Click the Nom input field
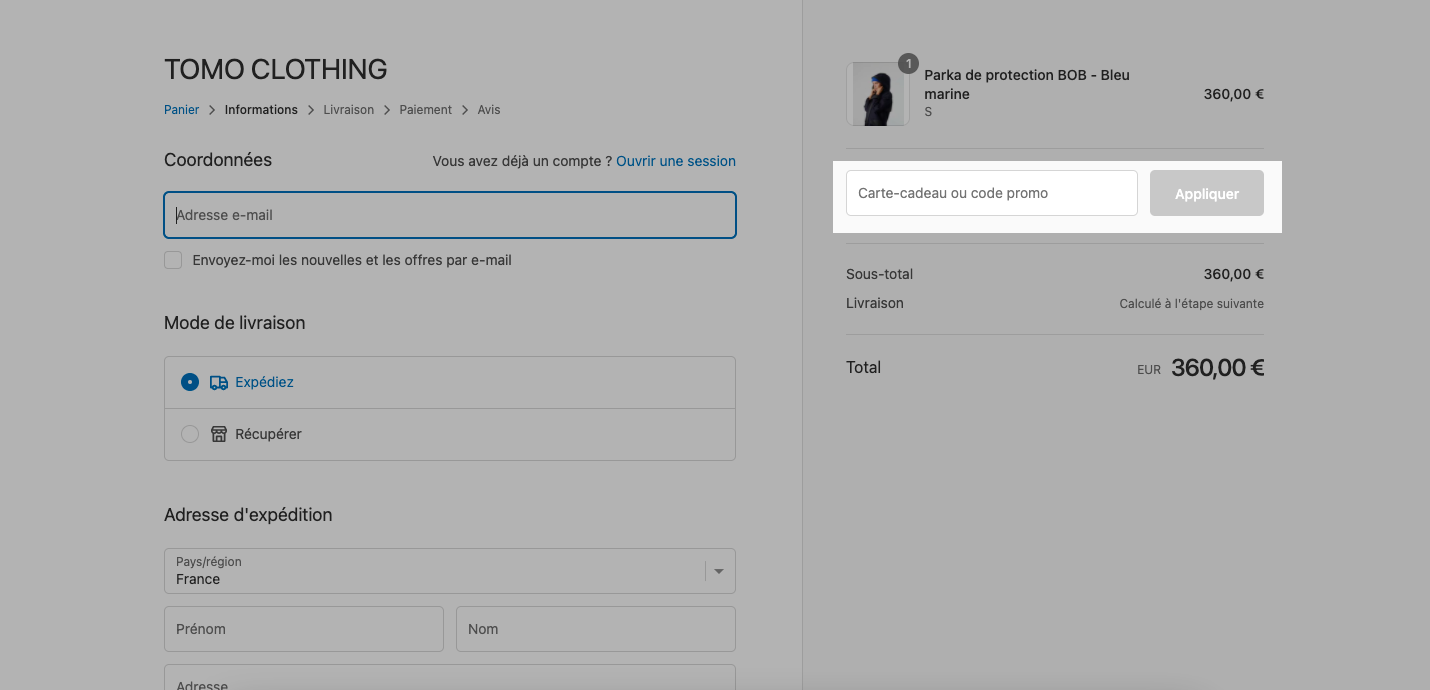The image size is (1430, 690). [x=596, y=629]
